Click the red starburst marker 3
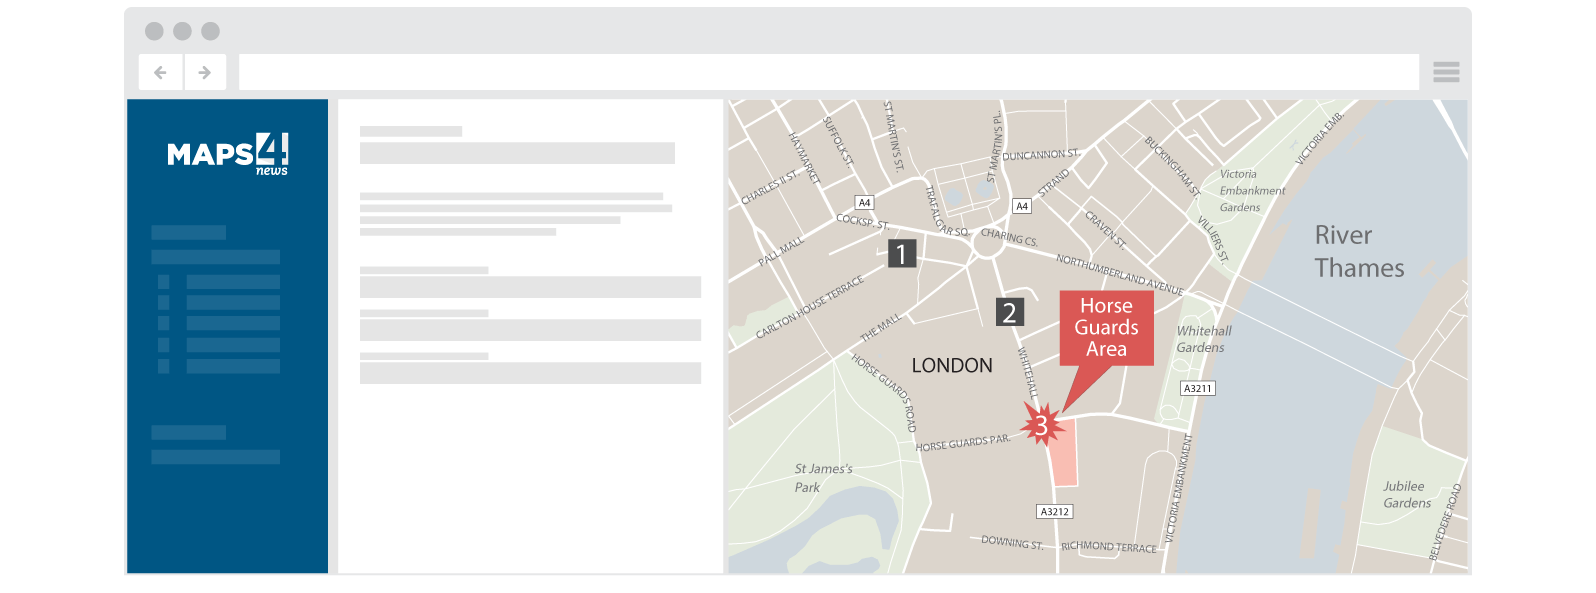This screenshot has height=593, width=1596. click(1041, 426)
